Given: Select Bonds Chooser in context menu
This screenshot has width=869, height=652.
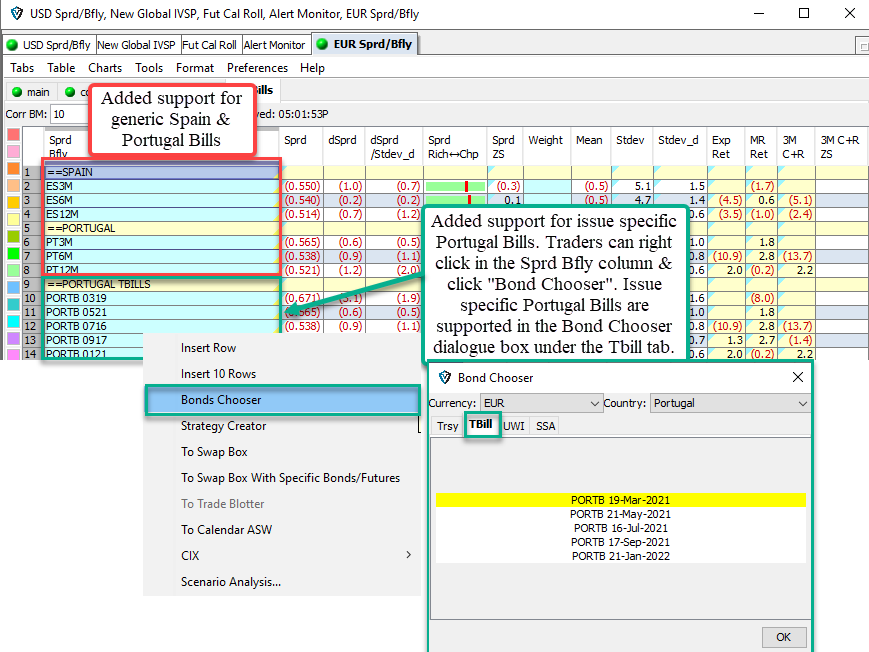Looking at the screenshot, I should pos(283,400).
